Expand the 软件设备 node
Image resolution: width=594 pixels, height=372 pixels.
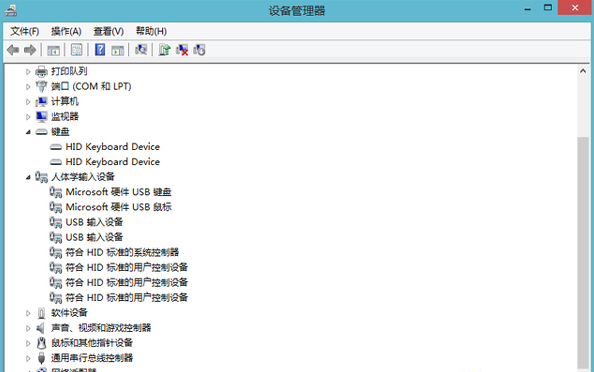point(28,313)
